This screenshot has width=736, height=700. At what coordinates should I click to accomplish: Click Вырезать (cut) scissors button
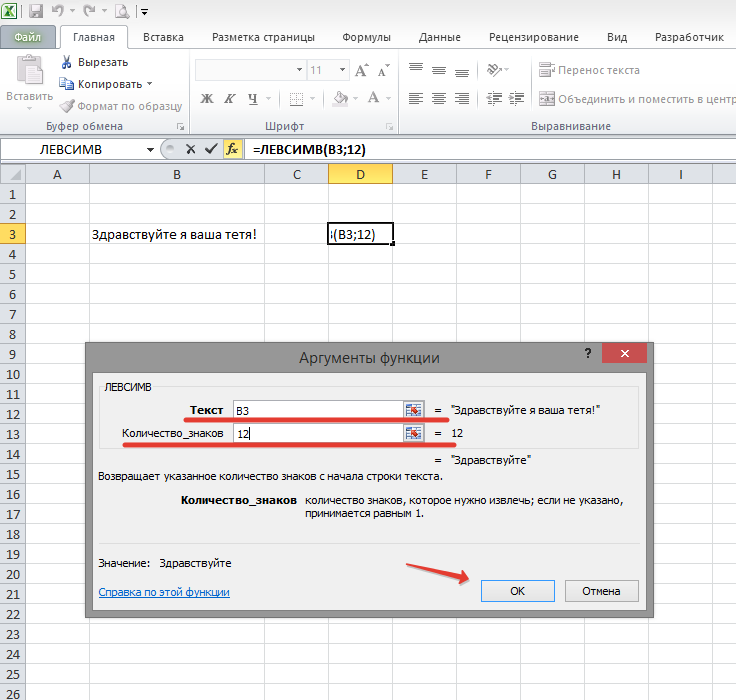[x=94, y=62]
